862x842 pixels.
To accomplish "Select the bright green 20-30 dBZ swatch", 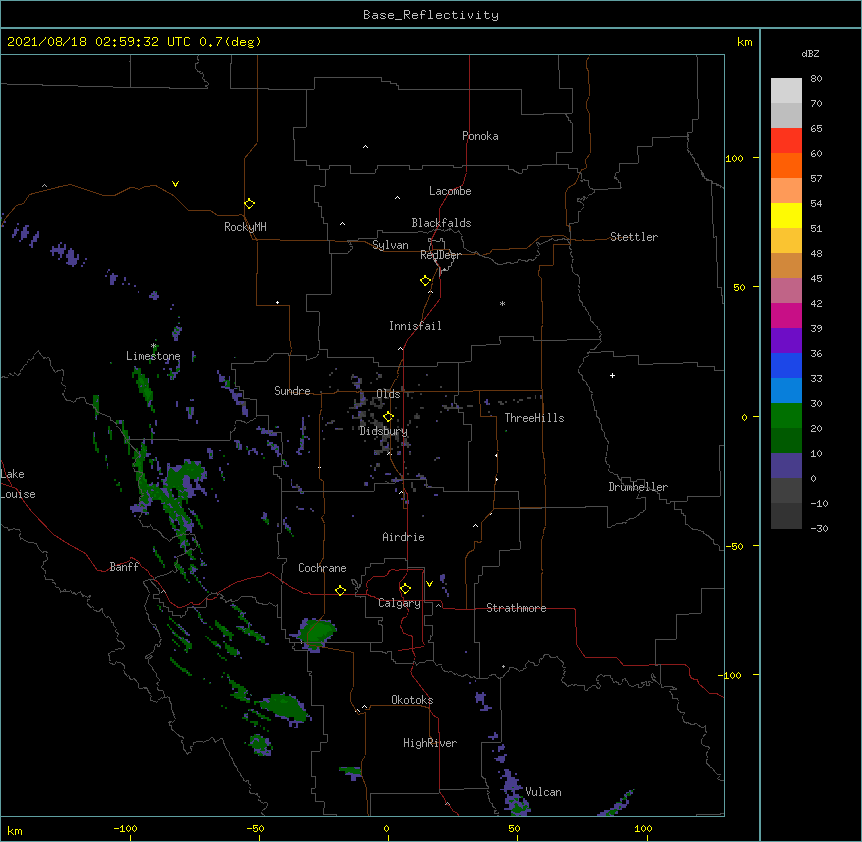I will 786,416.
